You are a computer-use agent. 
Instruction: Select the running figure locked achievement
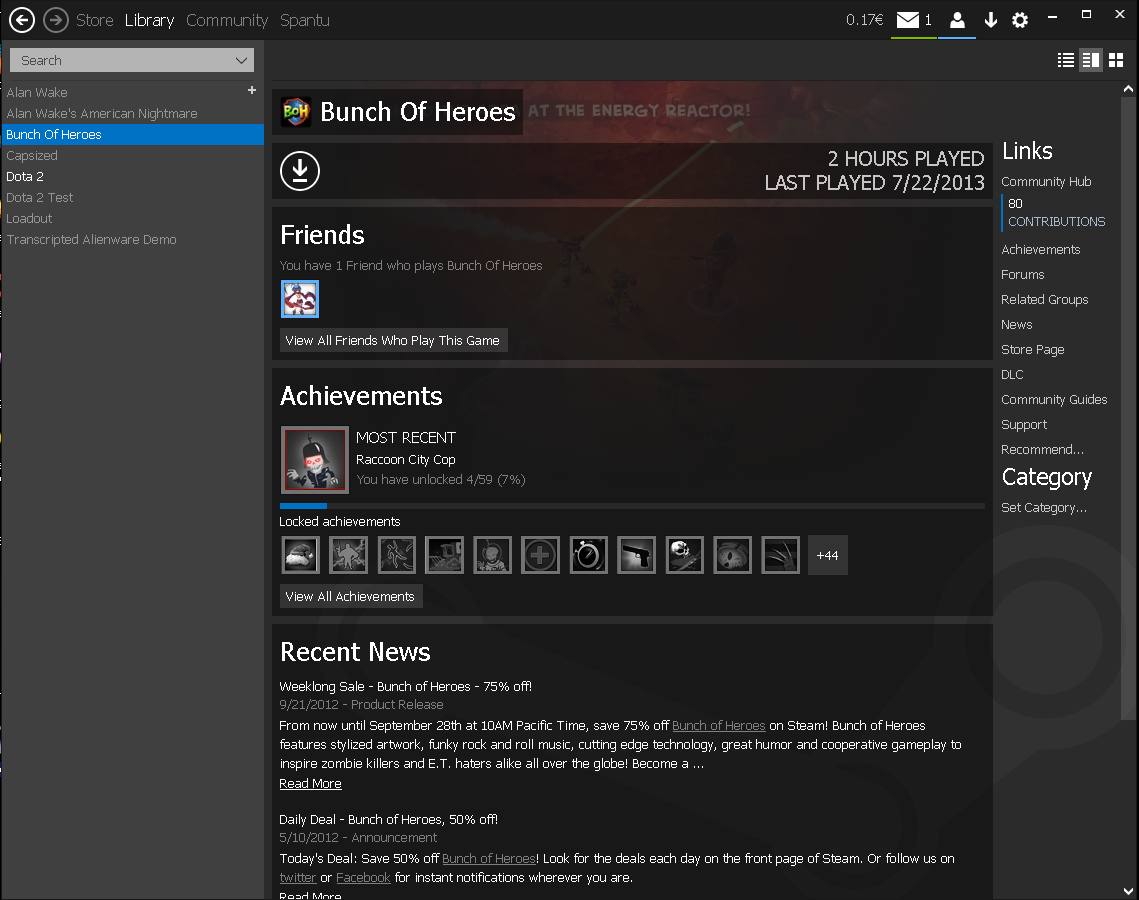point(397,556)
